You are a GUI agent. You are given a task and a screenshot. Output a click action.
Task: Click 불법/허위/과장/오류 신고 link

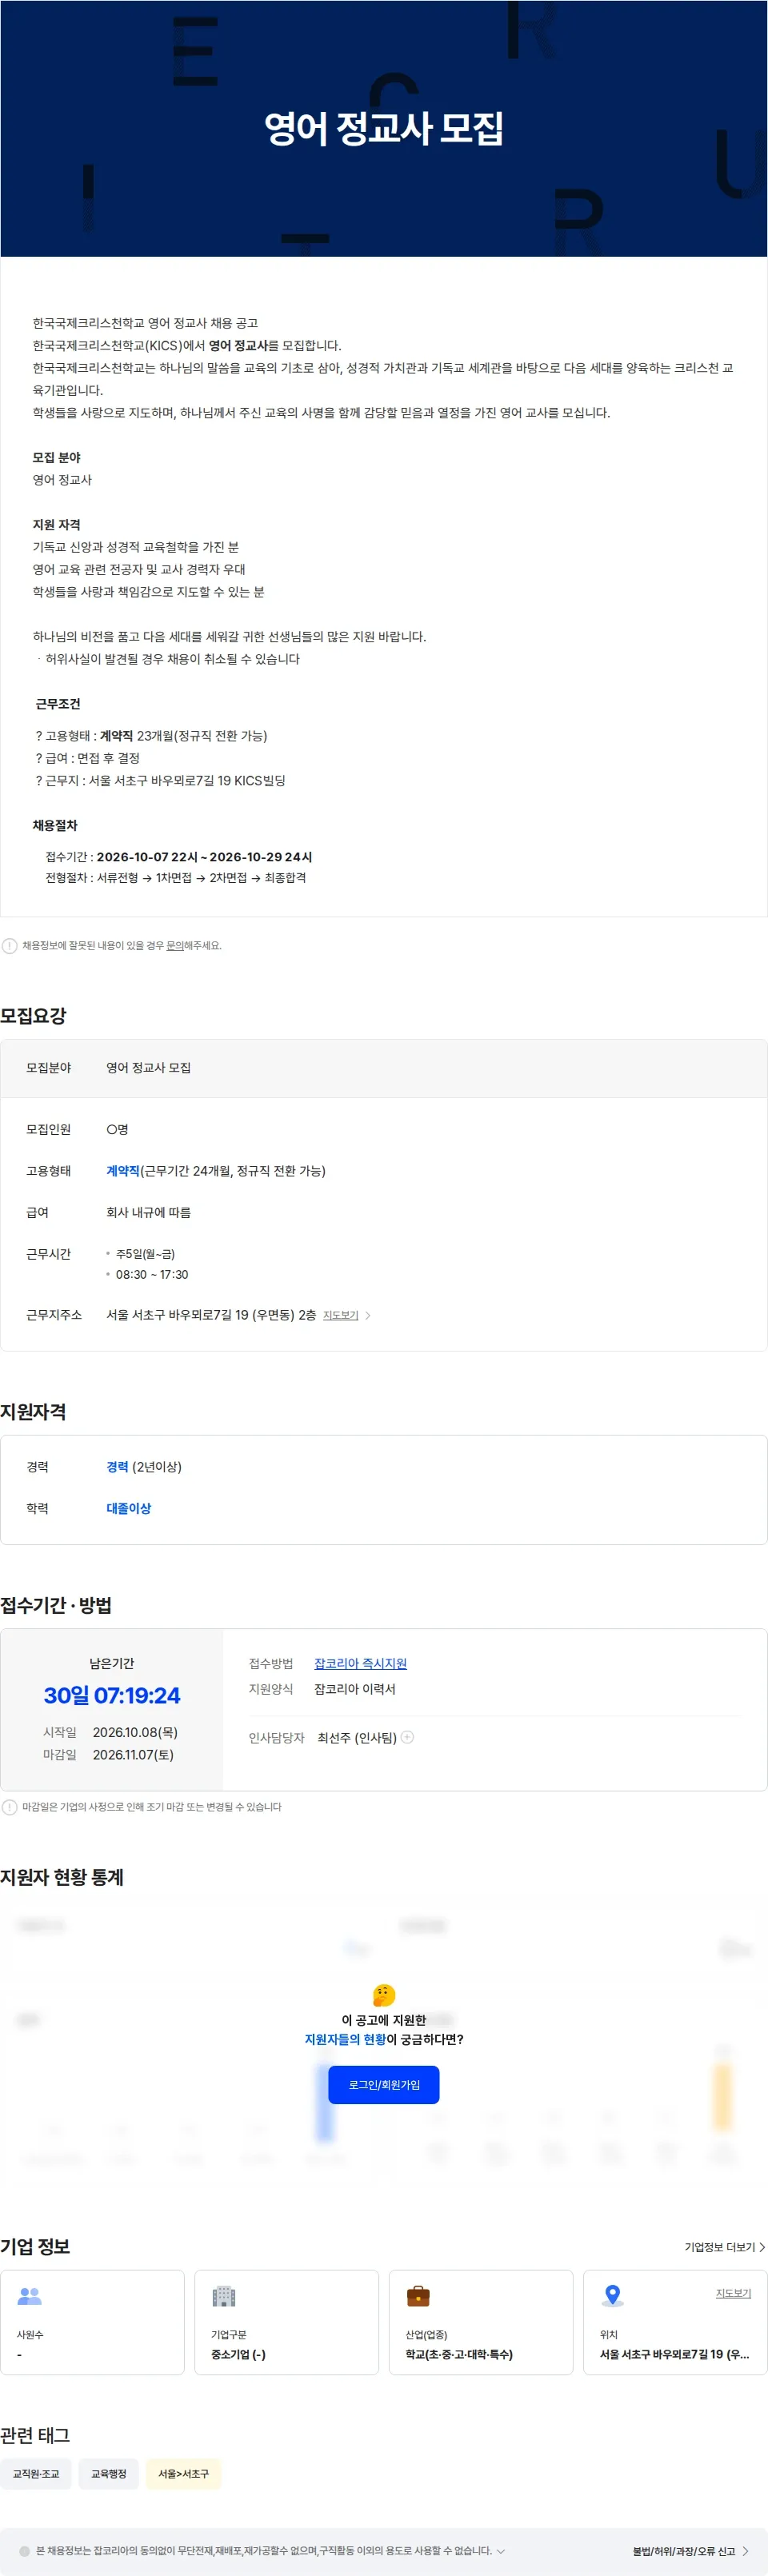[684, 2551]
